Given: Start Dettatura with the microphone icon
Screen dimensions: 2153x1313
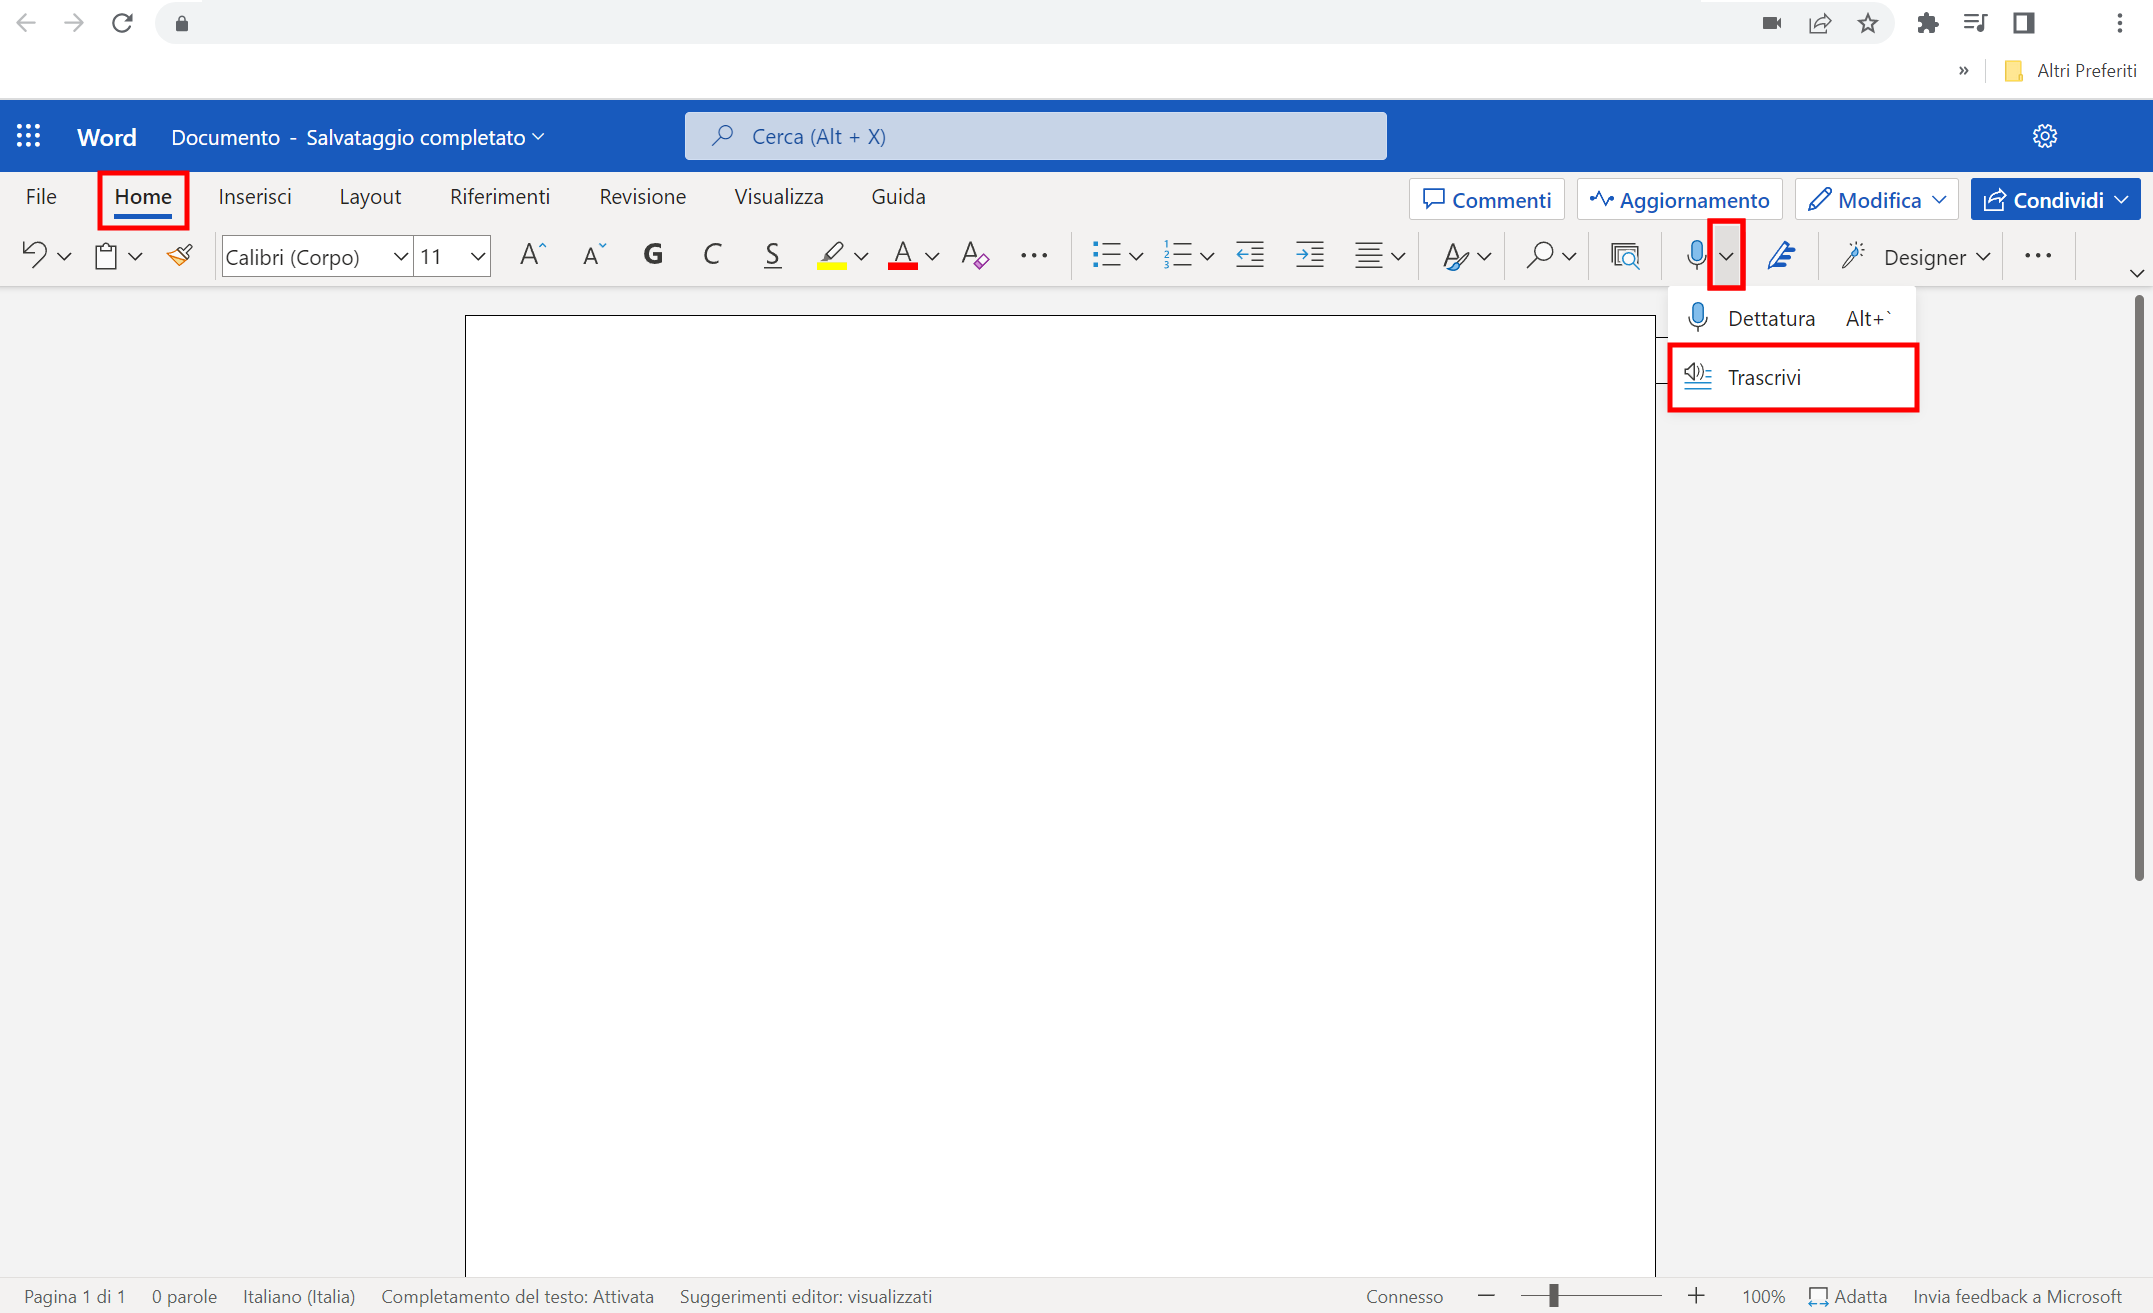Looking at the screenshot, I should (1695, 255).
